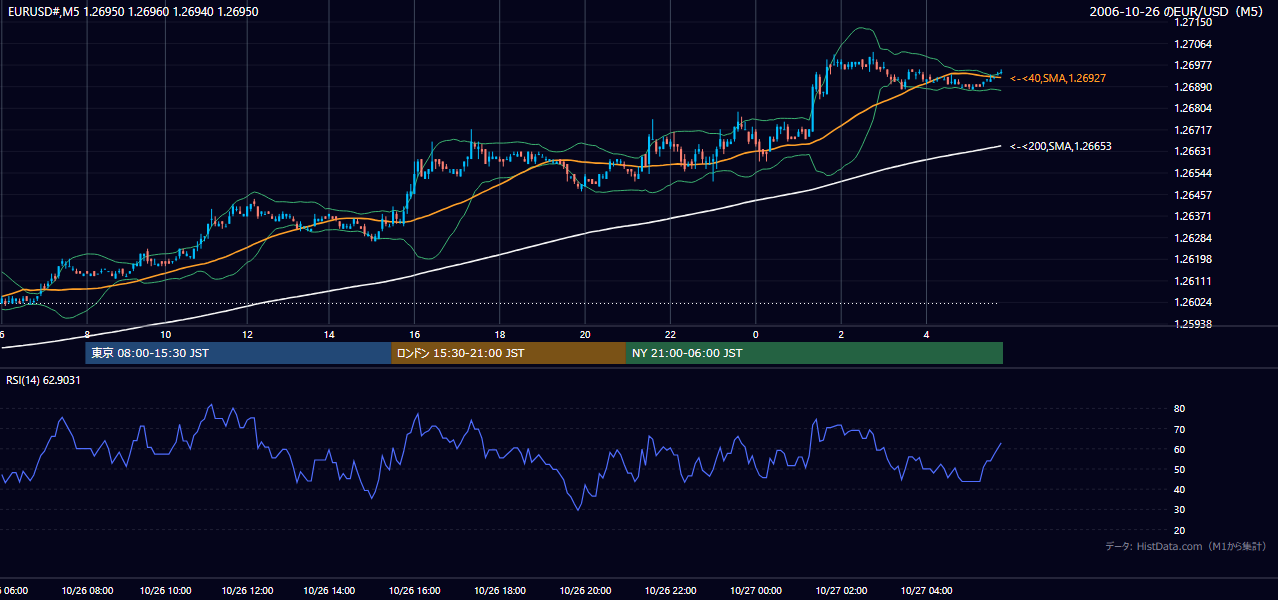The height and width of the screenshot is (600, 1278).
Task: Click price scale value 1.26024
Action: point(1194,302)
